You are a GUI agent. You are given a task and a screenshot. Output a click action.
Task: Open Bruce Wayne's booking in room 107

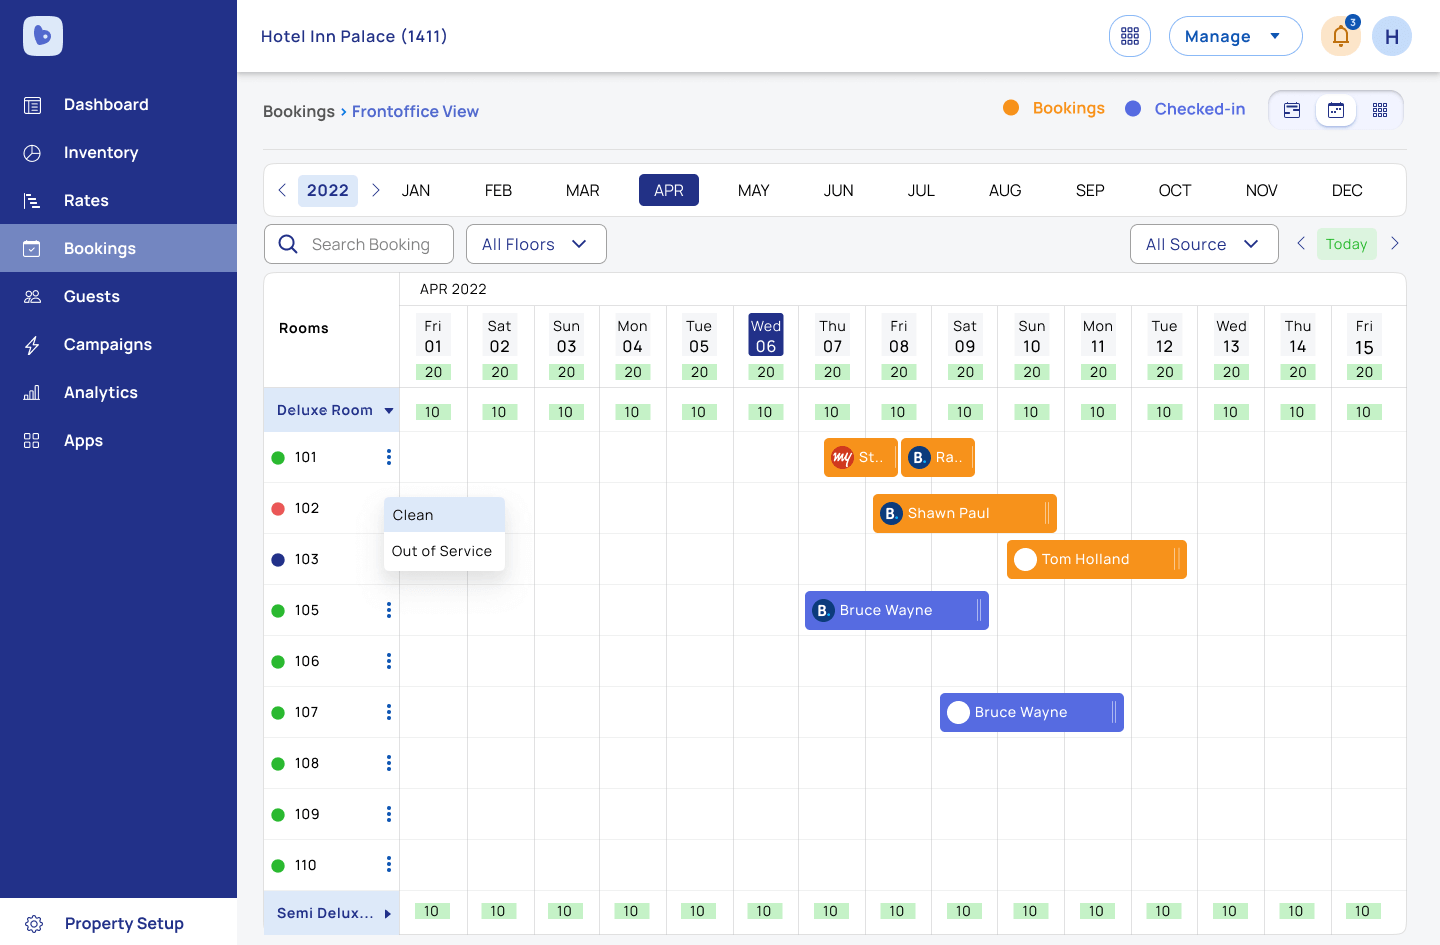tap(1032, 712)
